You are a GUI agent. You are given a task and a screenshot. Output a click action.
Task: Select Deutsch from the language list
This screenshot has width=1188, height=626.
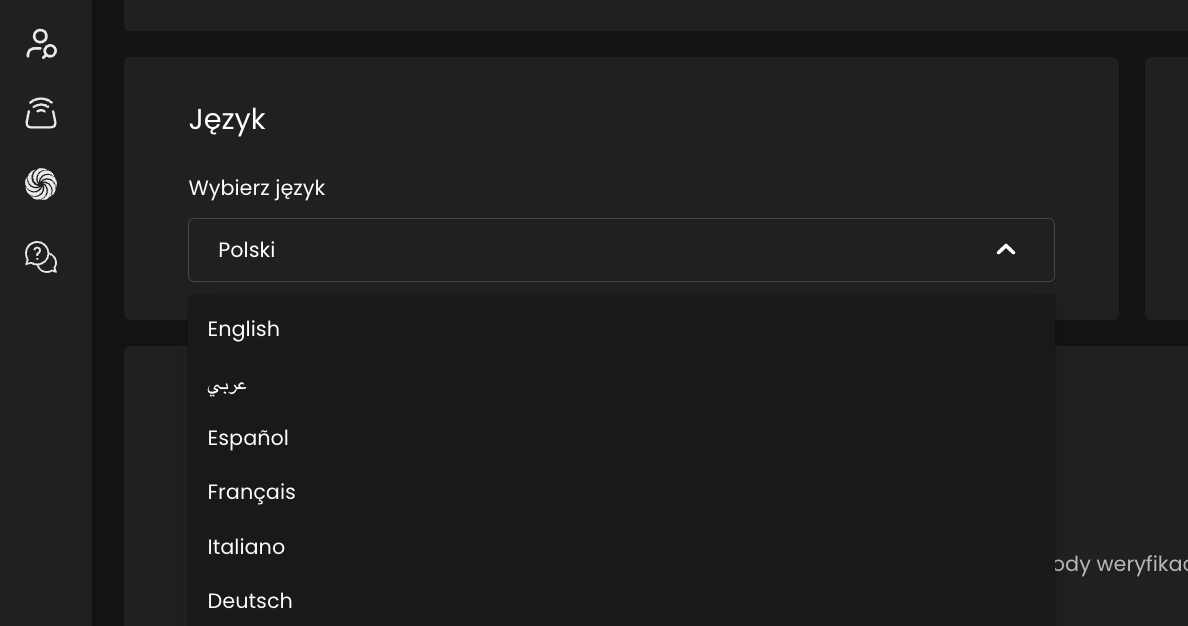(x=621, y=601)
